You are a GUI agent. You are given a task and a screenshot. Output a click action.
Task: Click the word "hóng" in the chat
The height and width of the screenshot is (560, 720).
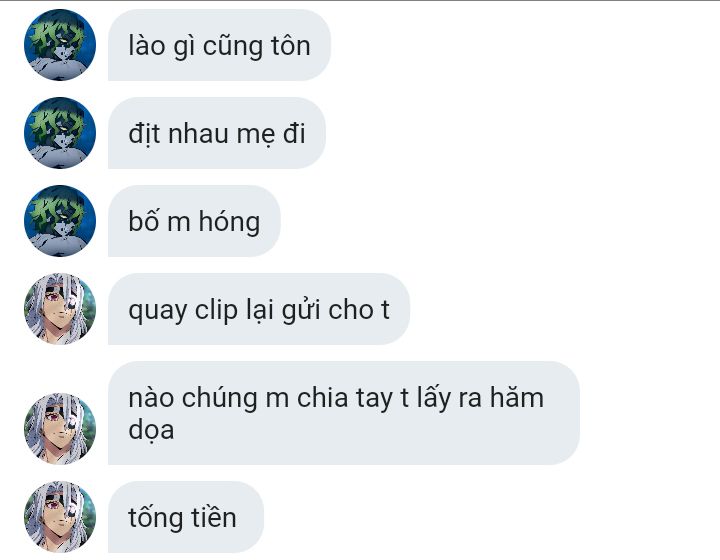[229, 223]
